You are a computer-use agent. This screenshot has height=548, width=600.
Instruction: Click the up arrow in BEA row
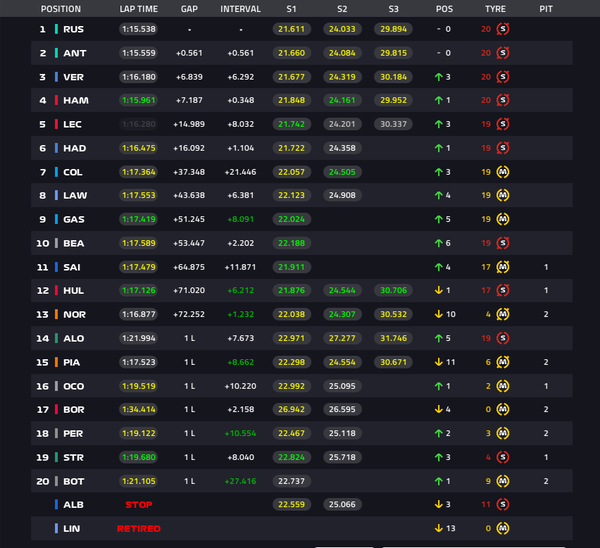(x=439, y=243)
